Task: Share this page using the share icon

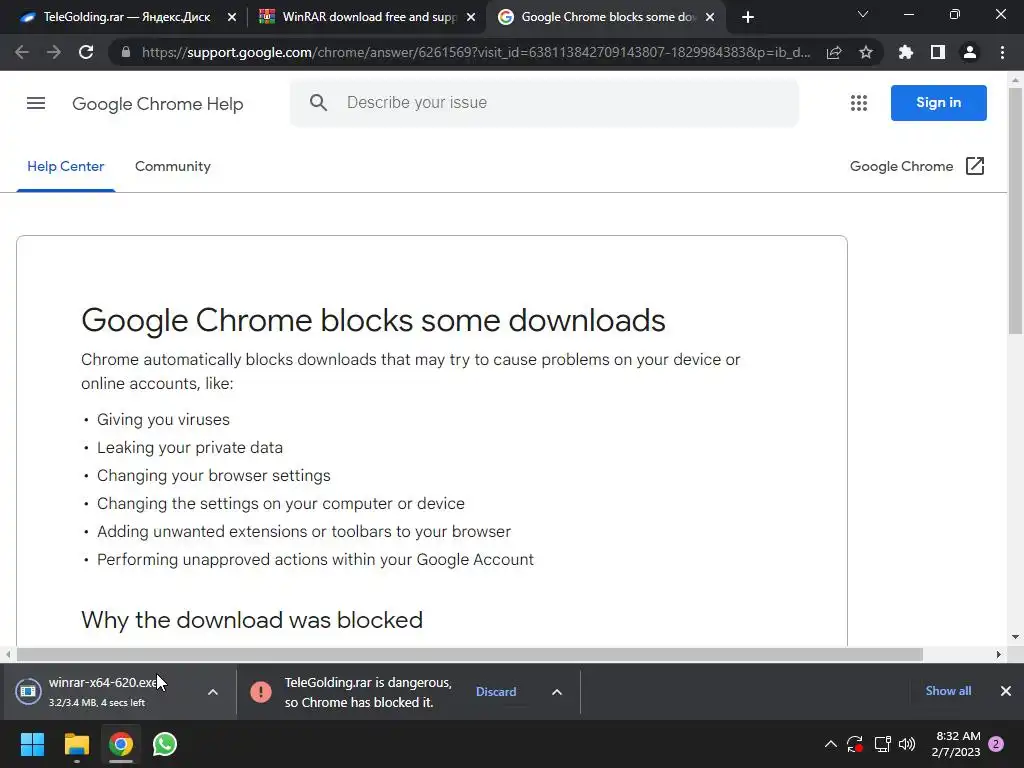Action: (834, 52)
